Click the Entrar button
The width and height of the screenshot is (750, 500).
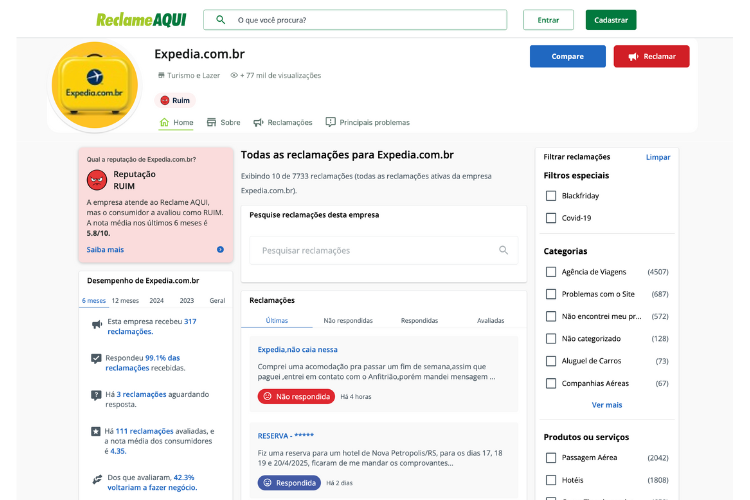[x=548, y=20]
